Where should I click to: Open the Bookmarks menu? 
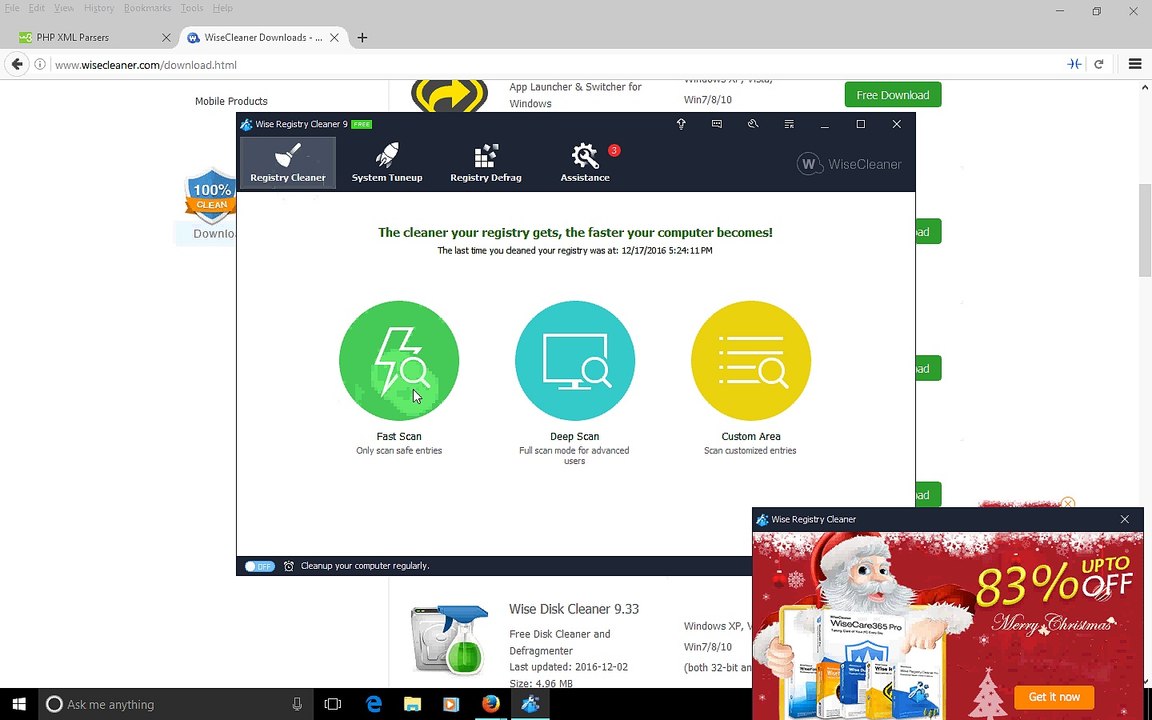pos(148,8)
